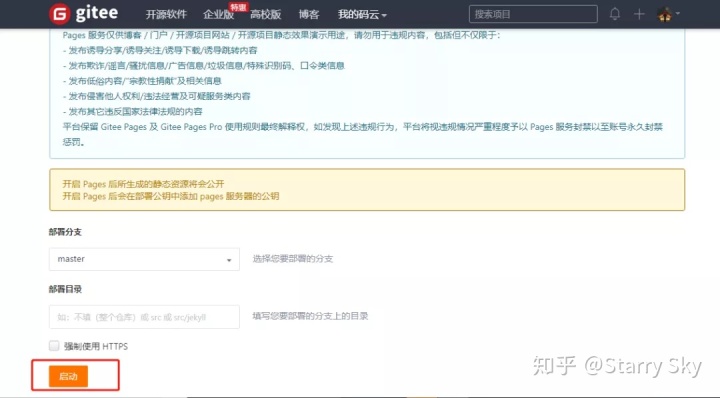Click the gitee wordmark text
The width and height of the screenshot is (720, 398).
(x=97, y=13)
